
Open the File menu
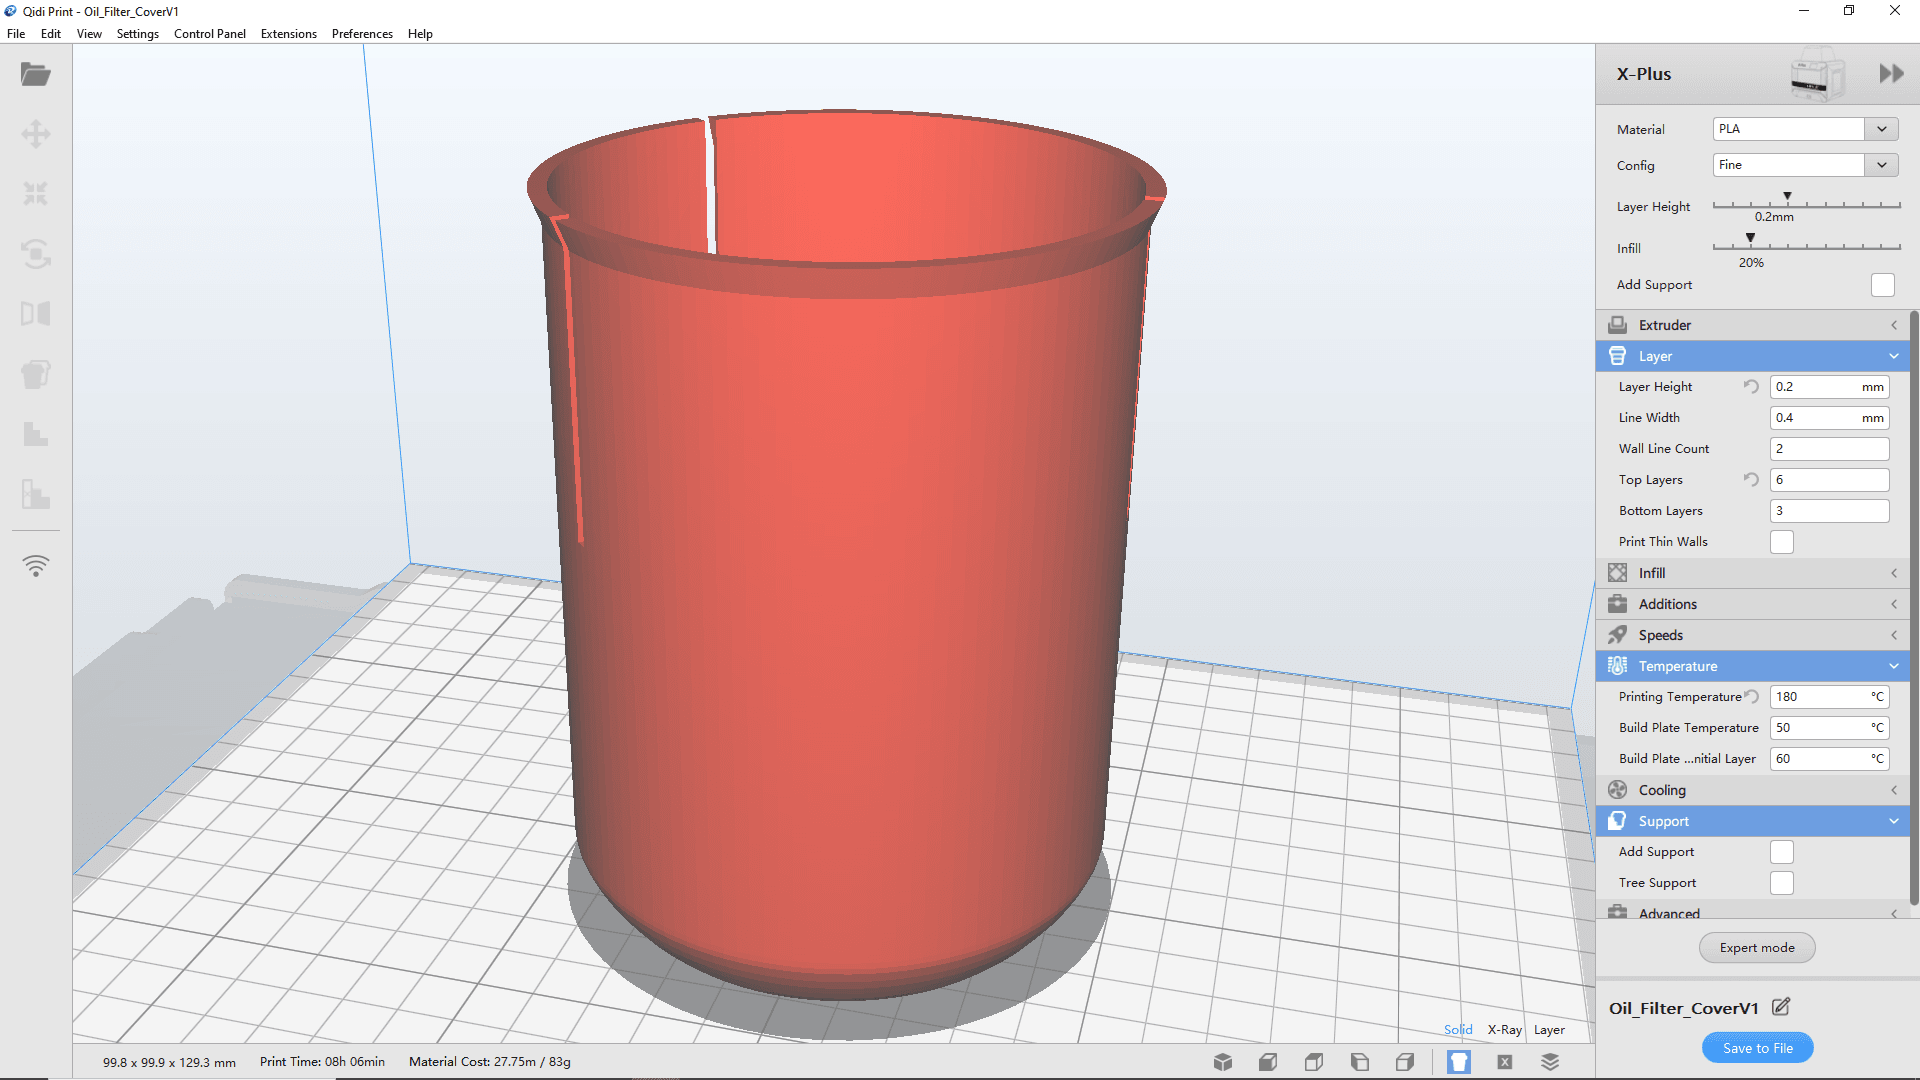[x=16, y=34]
